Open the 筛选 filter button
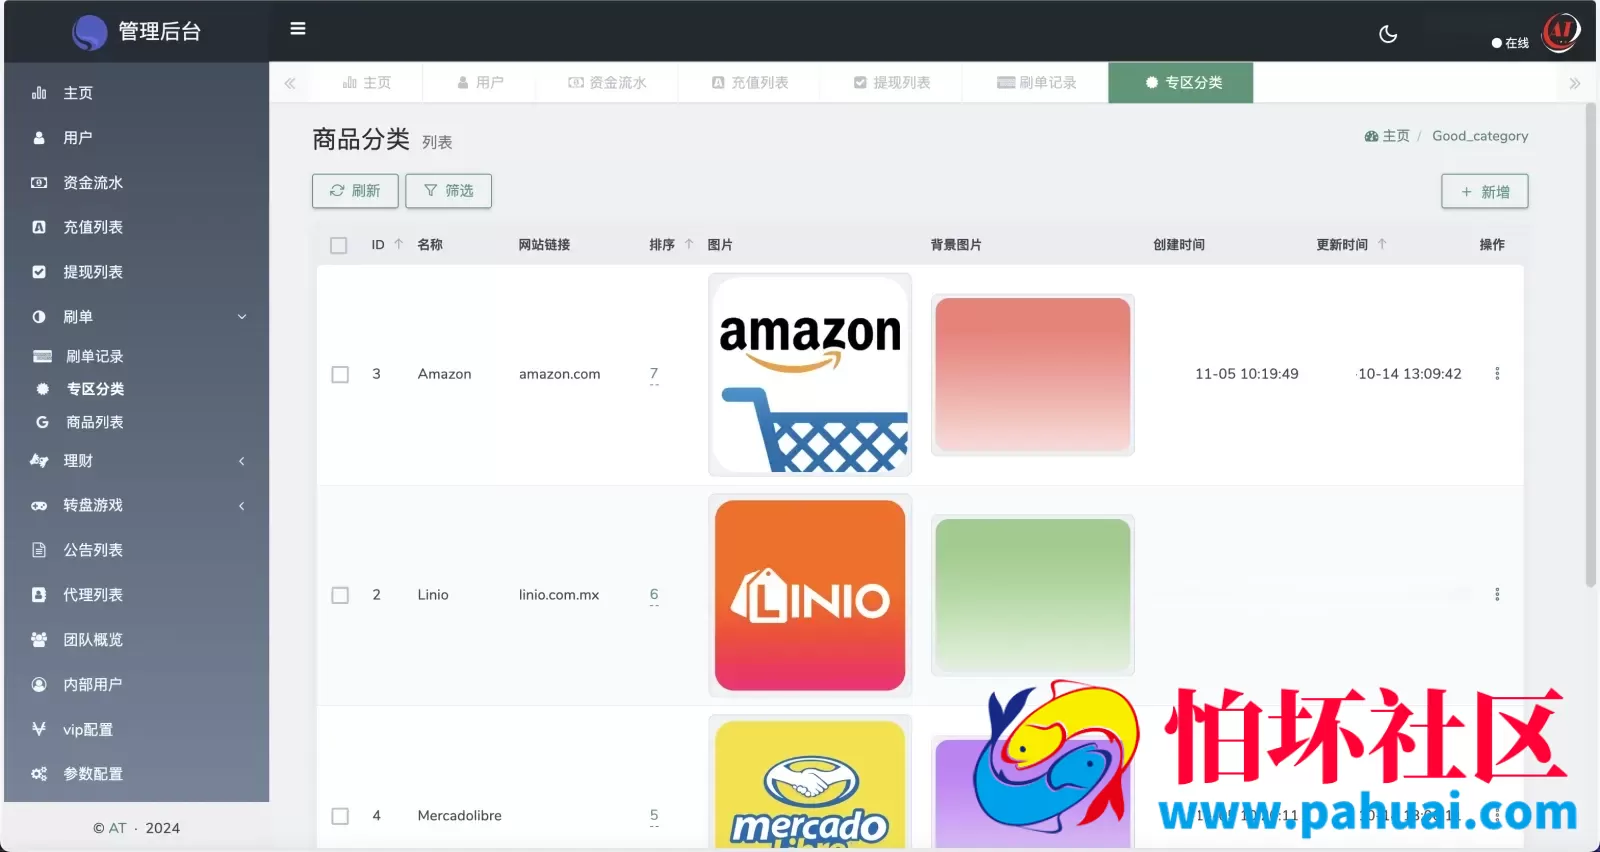Screen dimensions: 1600x852 tap(448, 191)
